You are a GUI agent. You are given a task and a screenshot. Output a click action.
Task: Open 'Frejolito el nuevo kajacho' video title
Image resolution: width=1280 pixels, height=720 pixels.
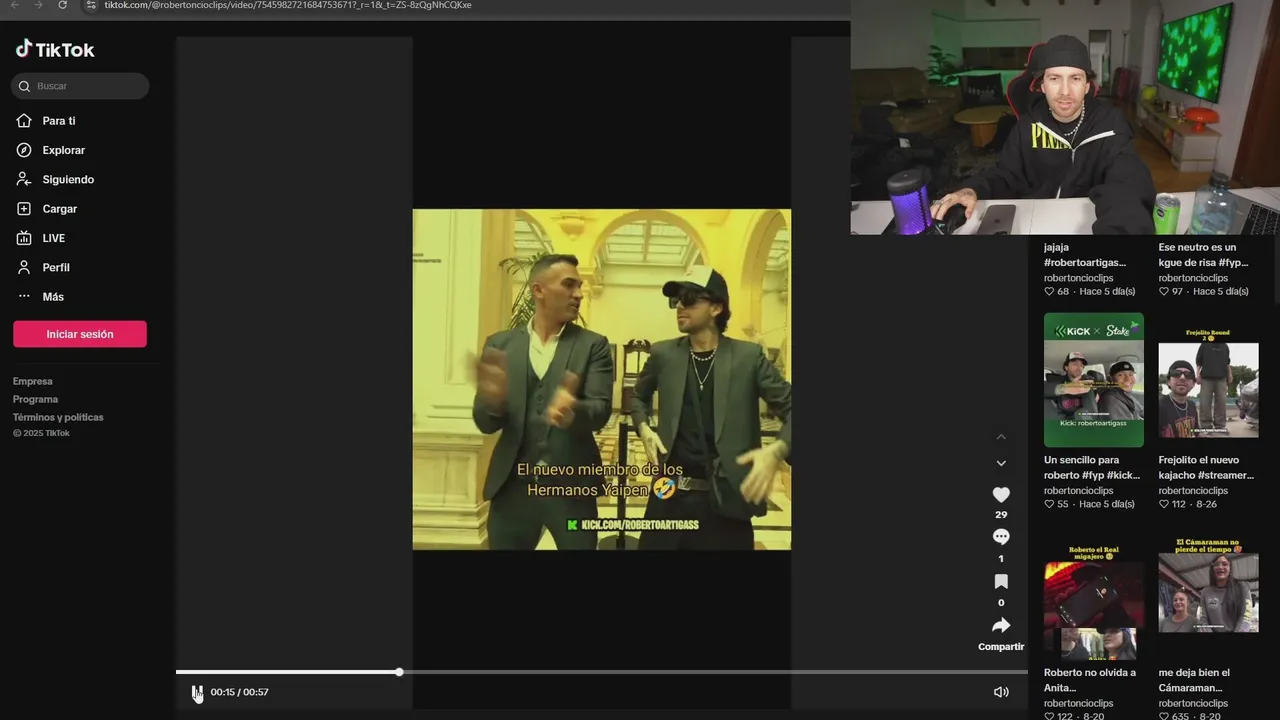coord(1206,468)
